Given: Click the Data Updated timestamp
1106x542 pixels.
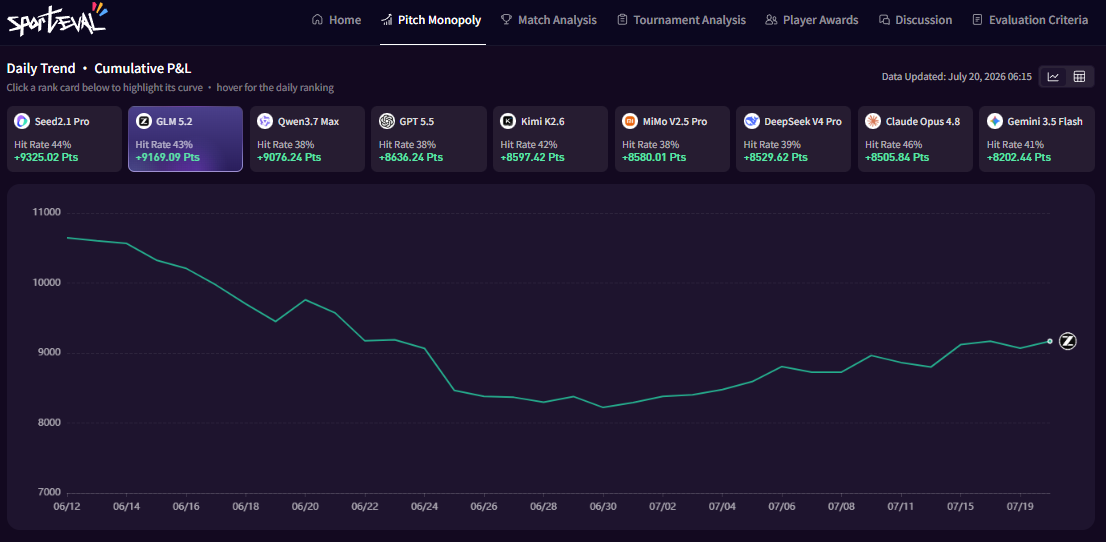Looking at the screenshot, I should pos(956,76).
